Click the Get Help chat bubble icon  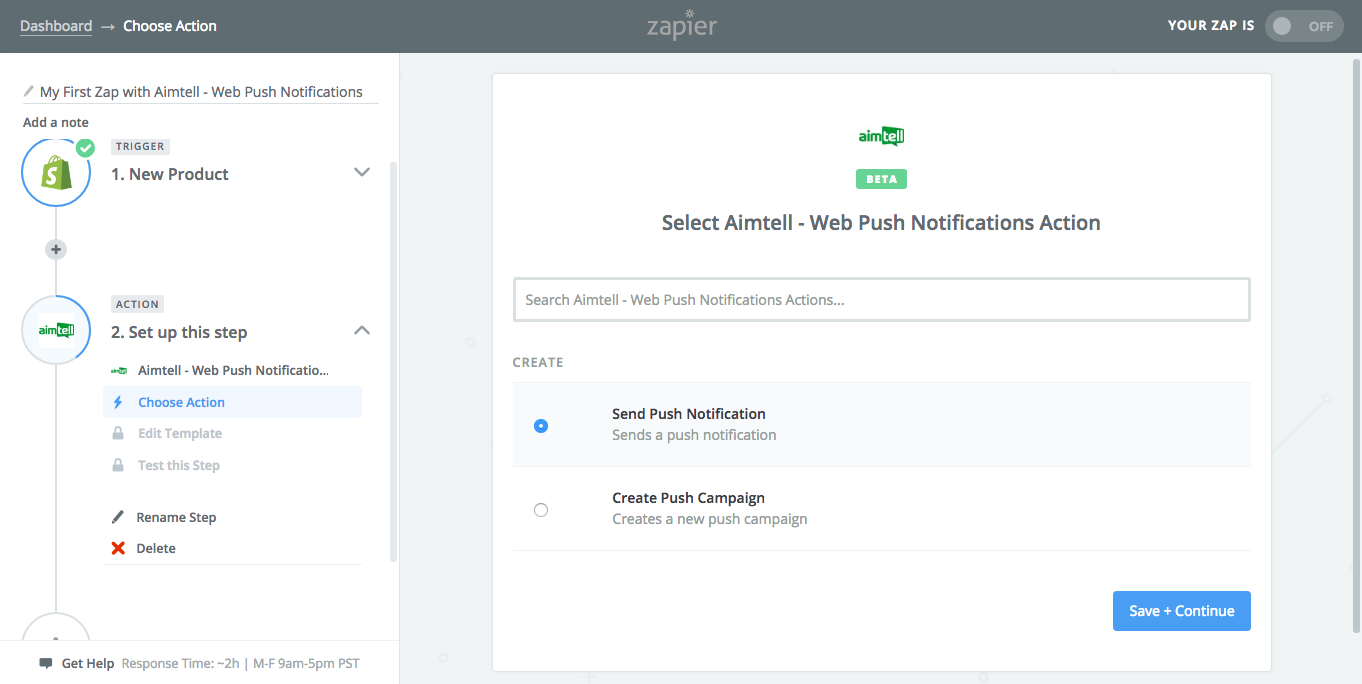[46, 663]
